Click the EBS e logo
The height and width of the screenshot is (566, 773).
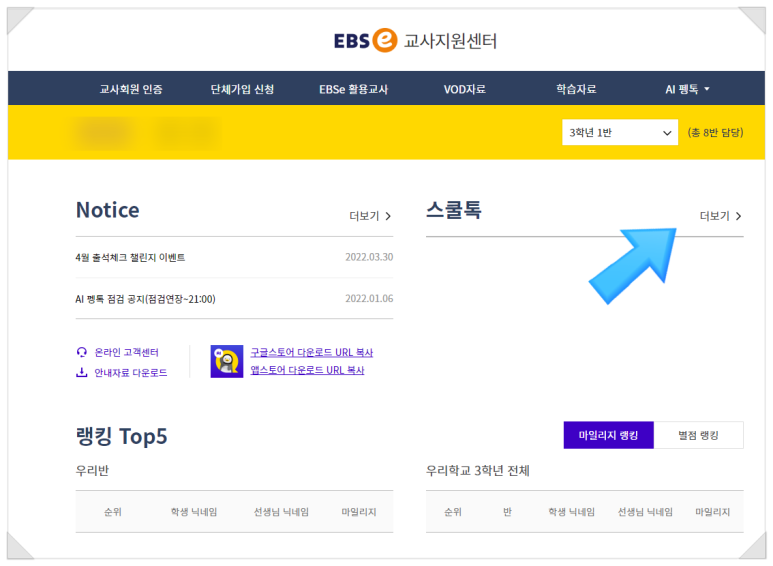(x=365, y=40)
